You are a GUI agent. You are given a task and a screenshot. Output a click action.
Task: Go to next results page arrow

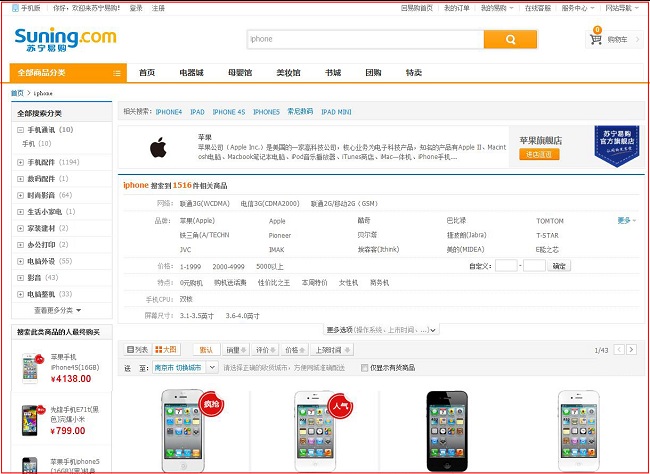tap(631, 350)
